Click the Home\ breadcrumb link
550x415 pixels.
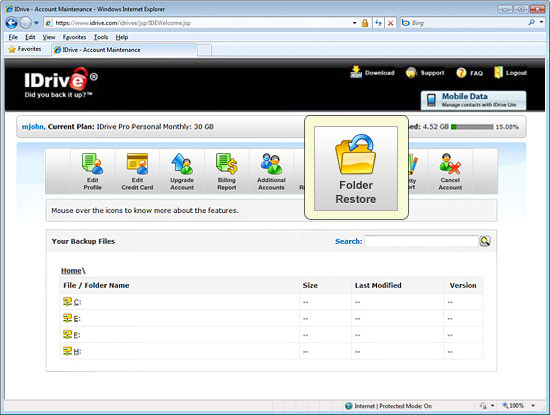[x=73, y=270]
